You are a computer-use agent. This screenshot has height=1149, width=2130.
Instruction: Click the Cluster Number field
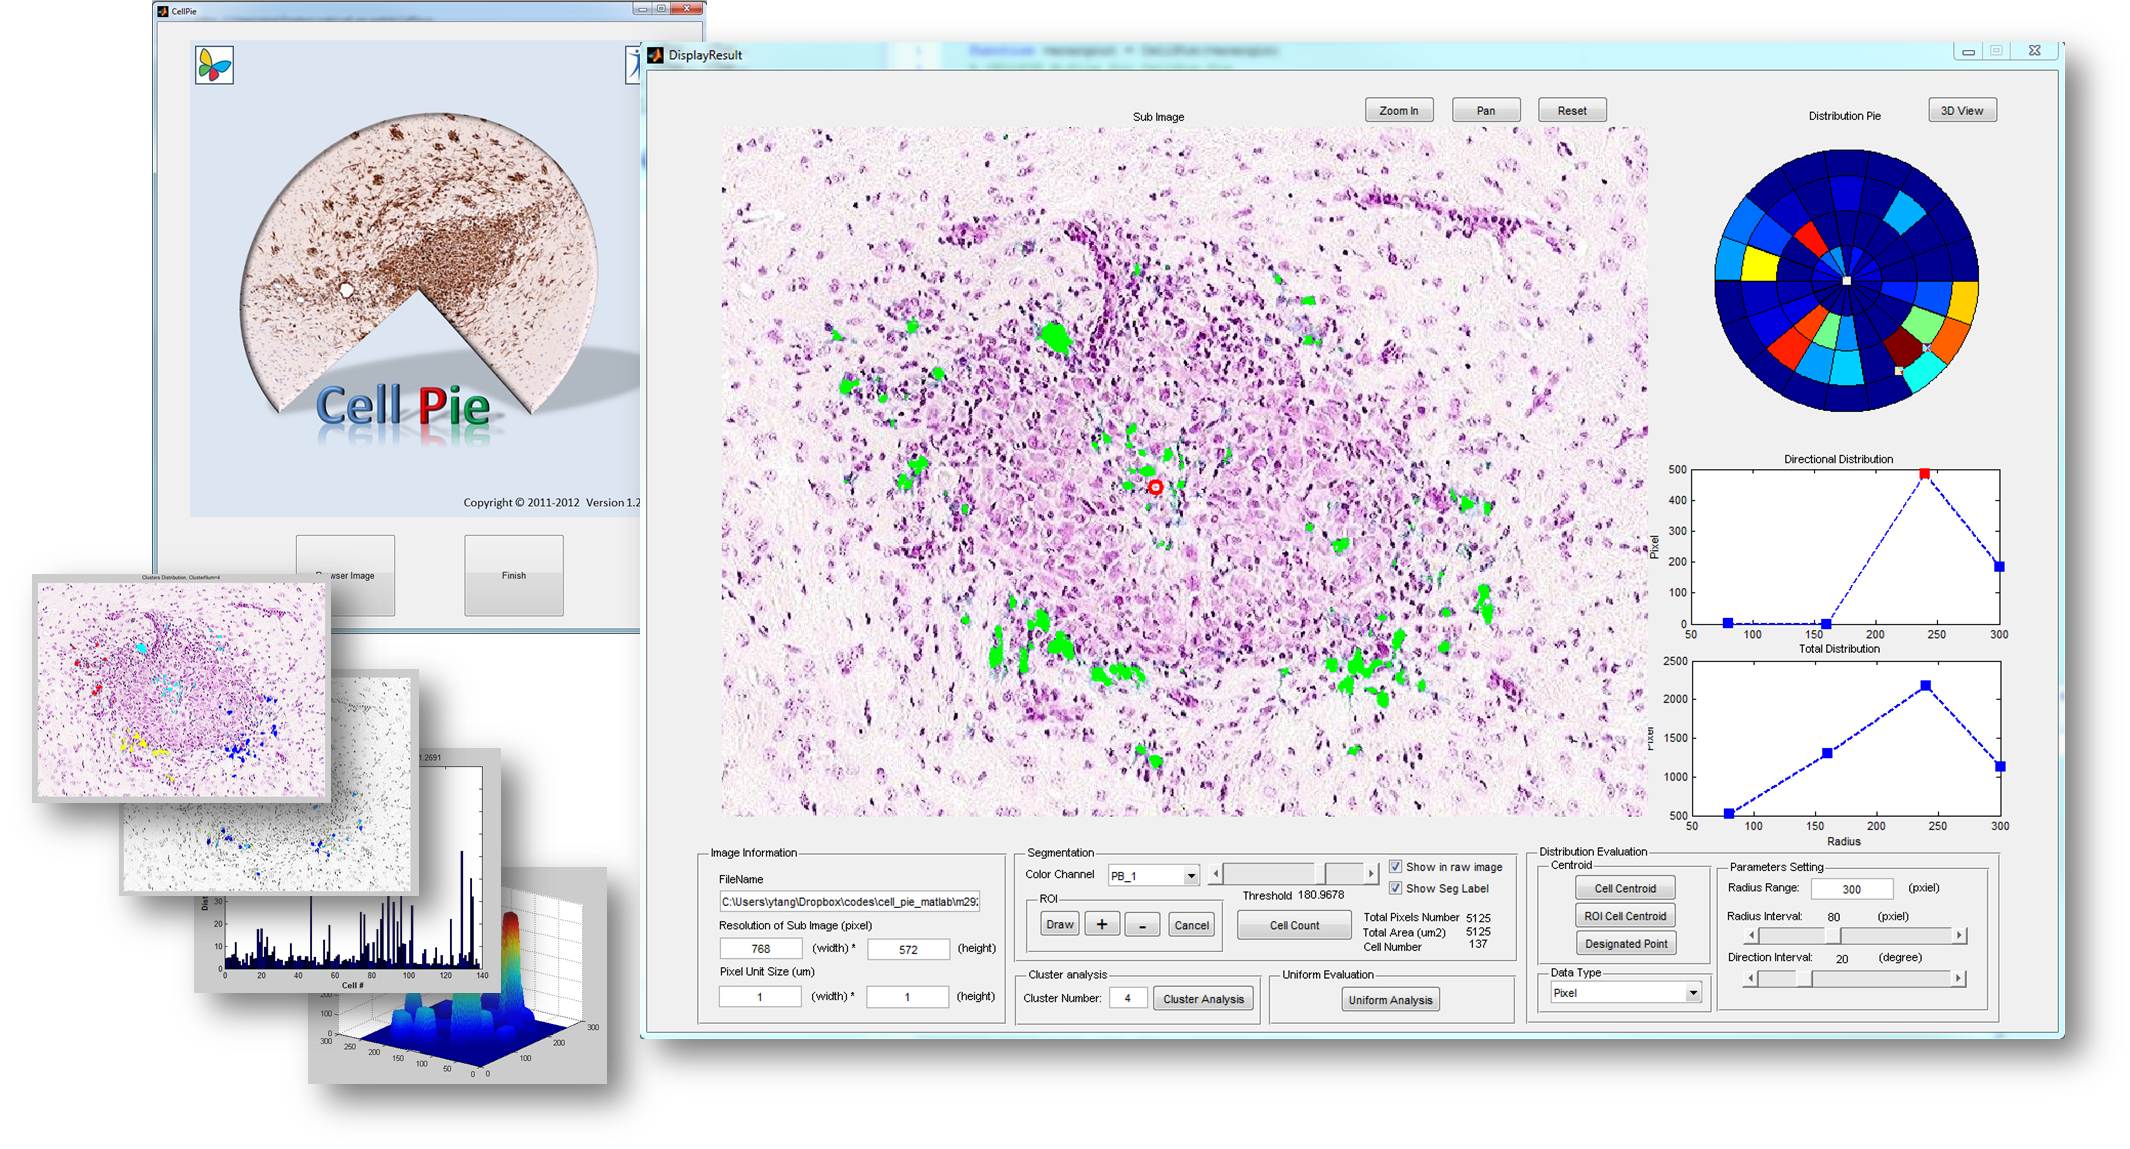click(x=1128, y=998)
